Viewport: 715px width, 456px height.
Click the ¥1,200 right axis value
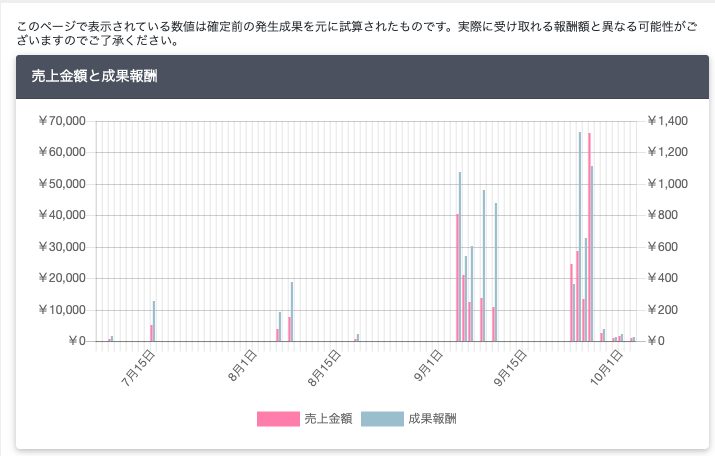668,152
